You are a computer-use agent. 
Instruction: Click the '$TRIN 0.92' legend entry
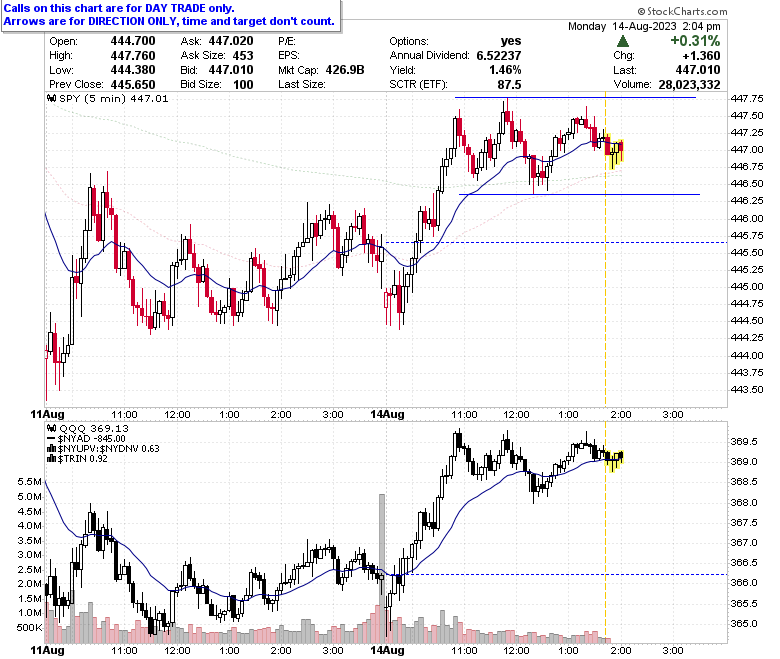pyautogui.click(x=83, y=459)
